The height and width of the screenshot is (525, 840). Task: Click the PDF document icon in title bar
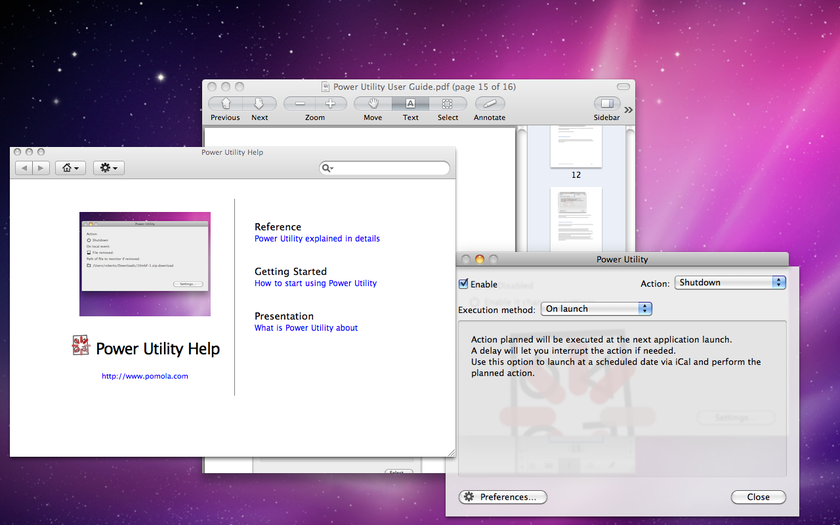pos(325,87)
